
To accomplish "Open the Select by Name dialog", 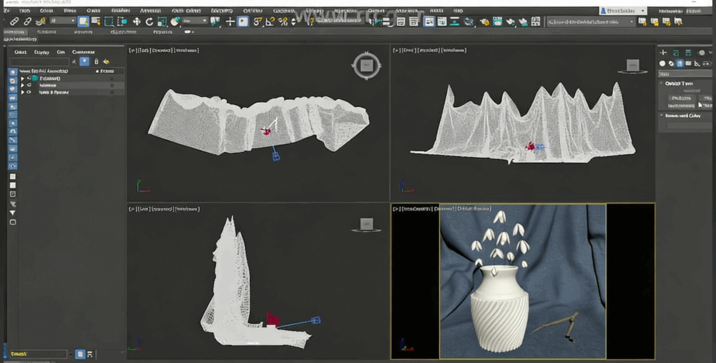I will [96, 21].
